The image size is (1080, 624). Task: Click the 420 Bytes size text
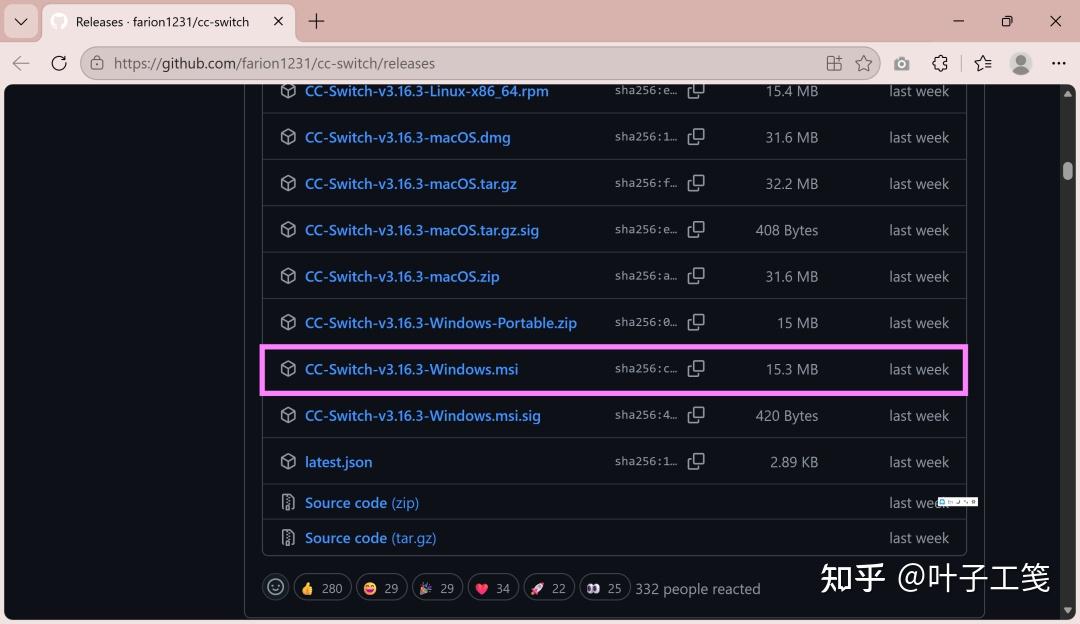[x=787, y=415]
